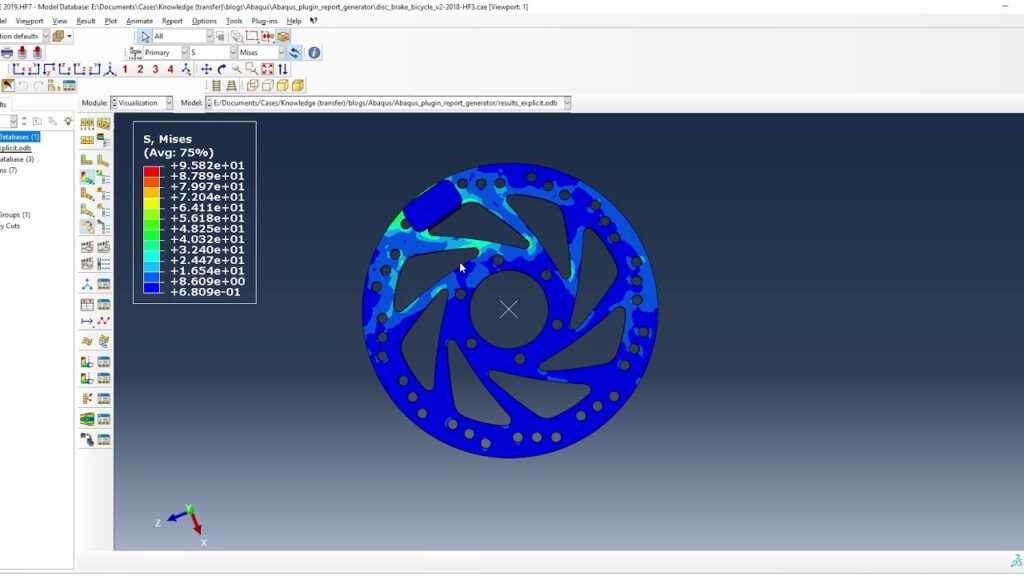Select the Rotate View tool
Viewport: 1024px width, 576px height.
222,69
